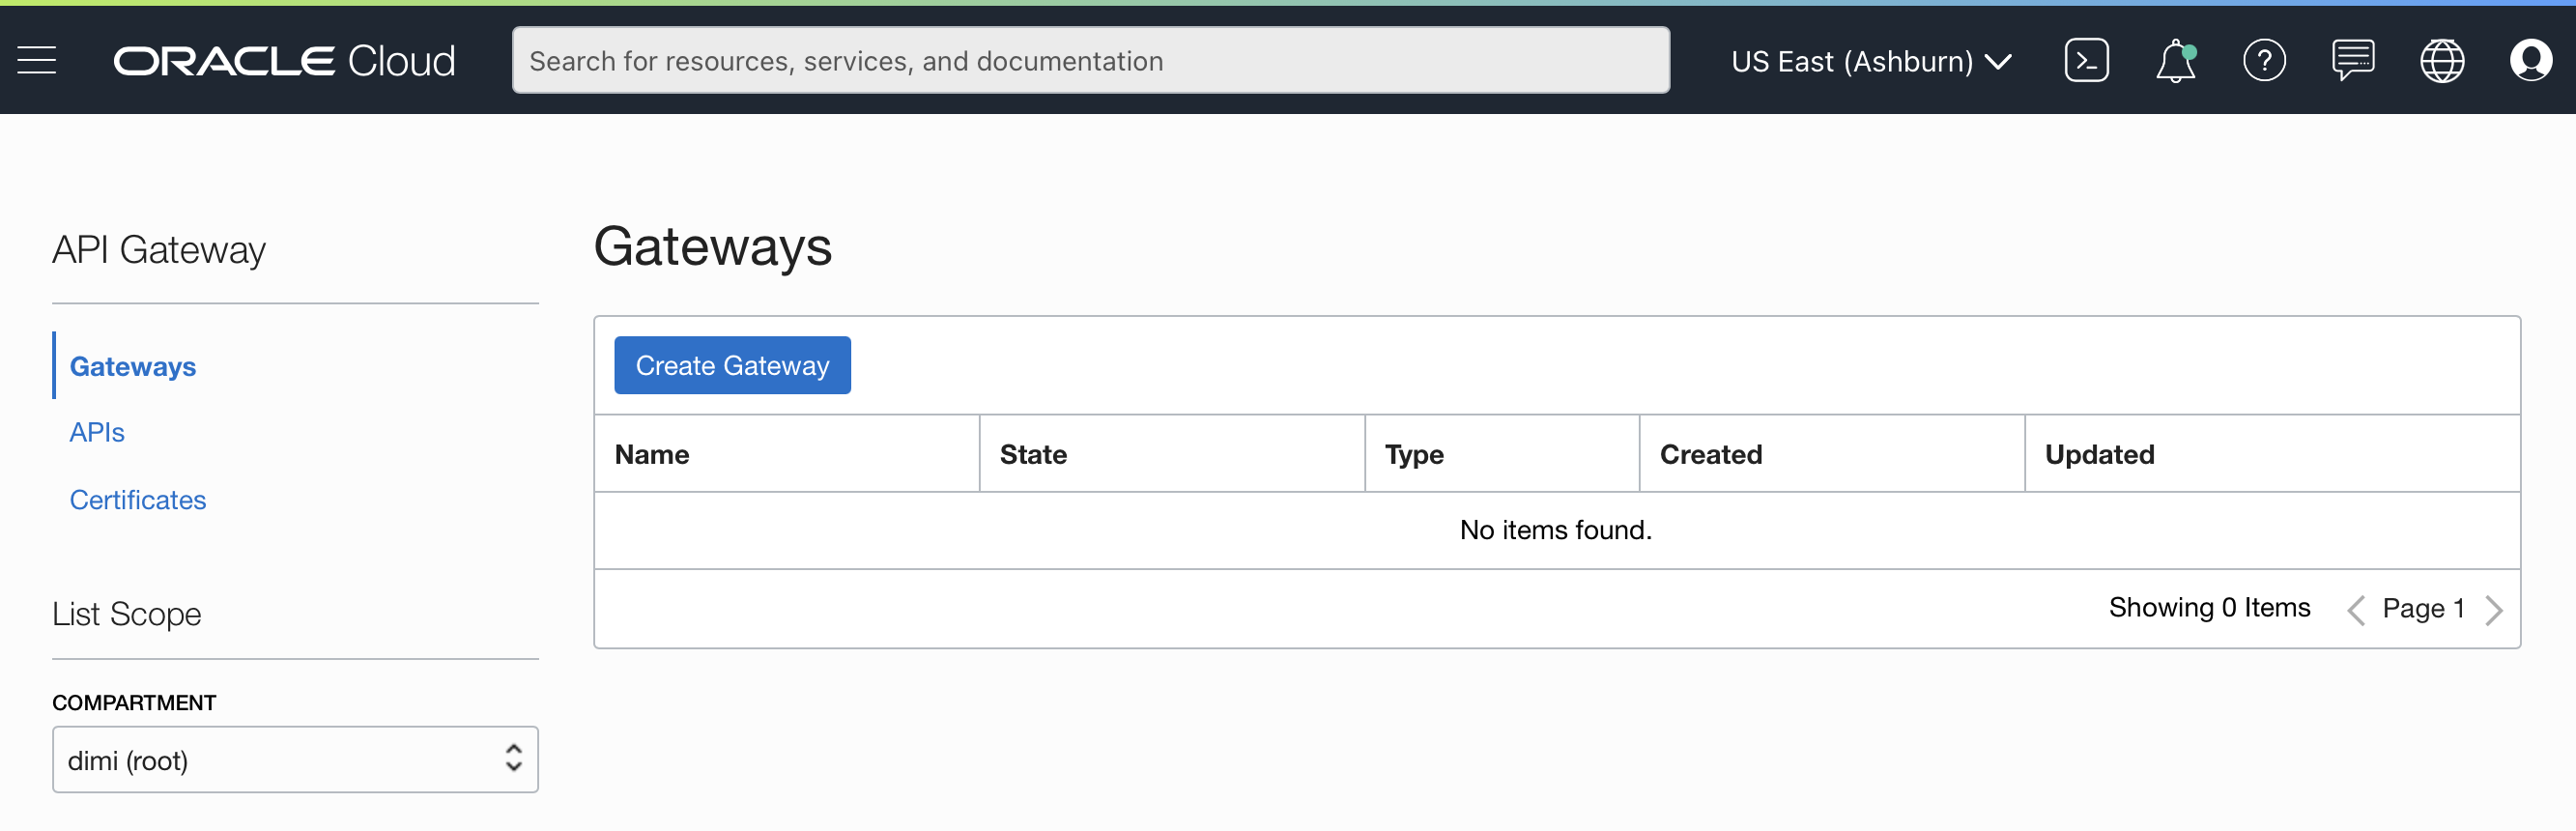Open the help question mark menu
Screen dimensions: 2576x831
click(2263, 61)
